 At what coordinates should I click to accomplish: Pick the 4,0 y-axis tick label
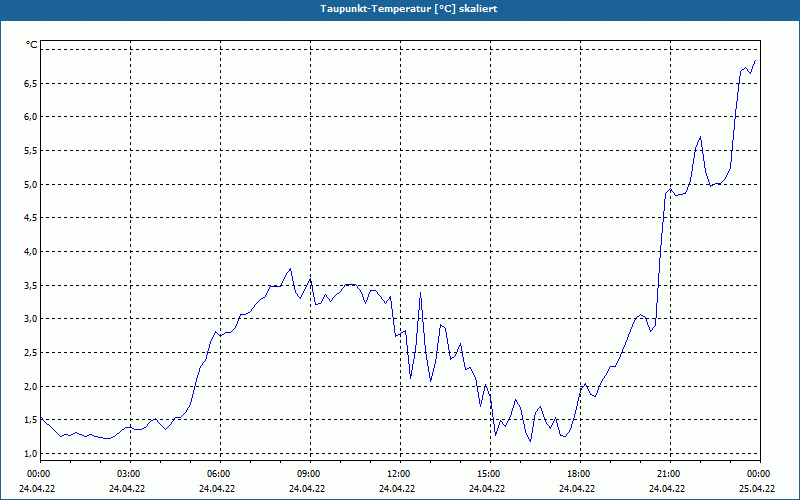(31, 252)
